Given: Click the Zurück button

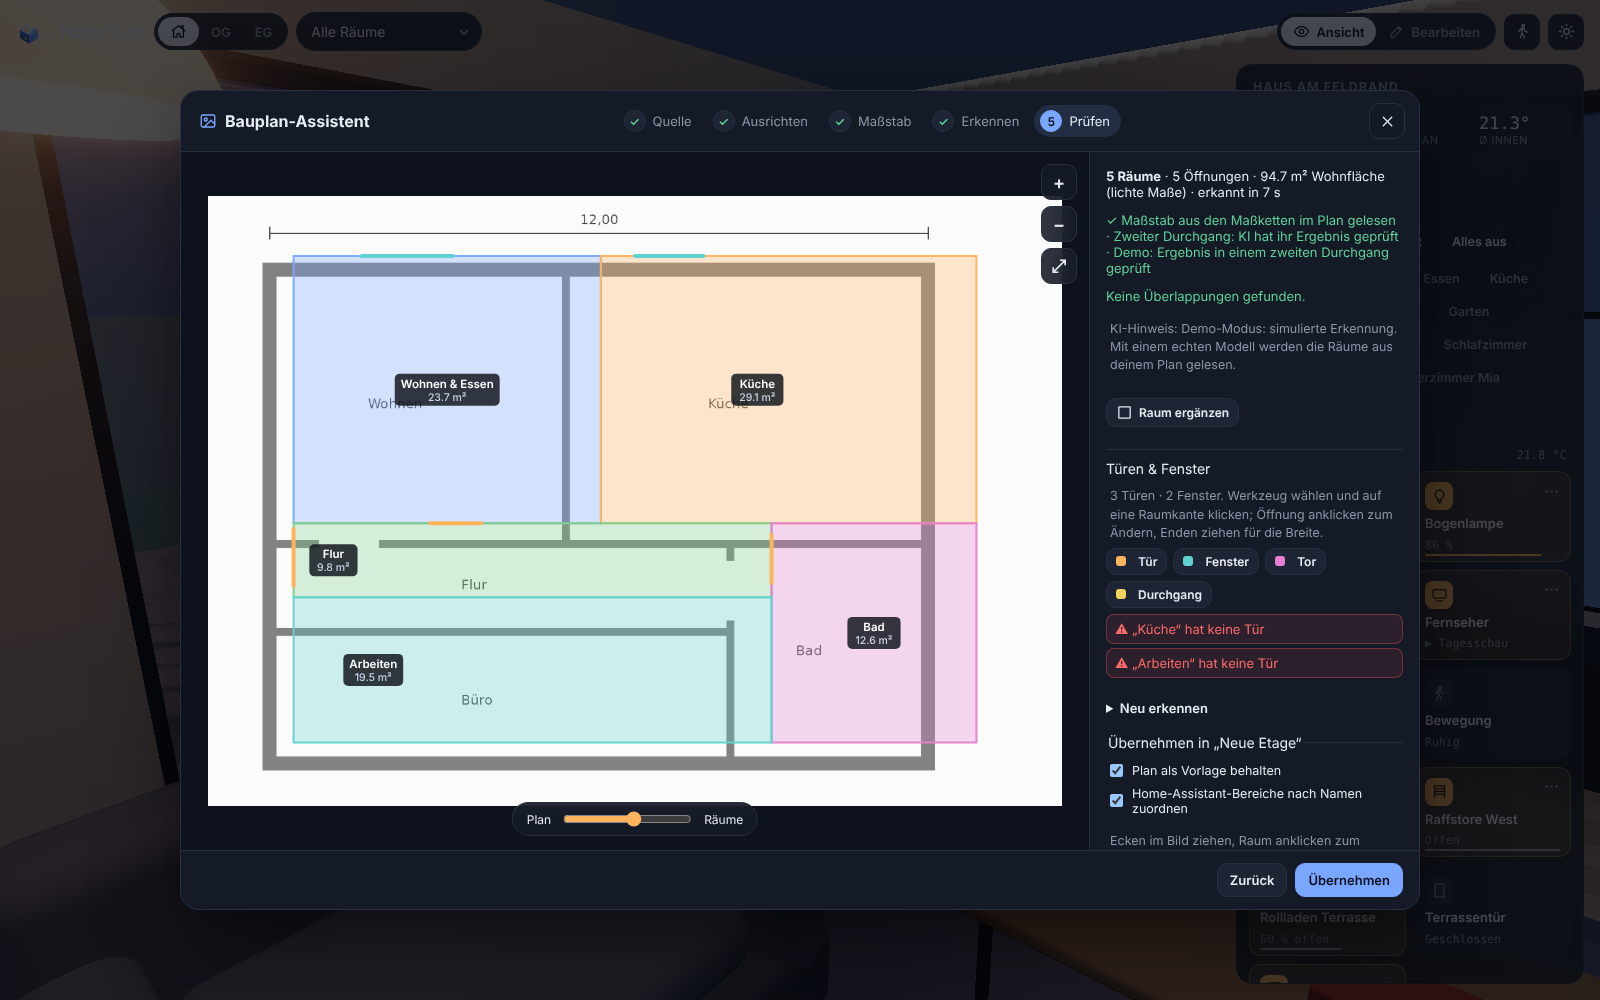Looking at the screenshot, I should tap(1251, 880).
